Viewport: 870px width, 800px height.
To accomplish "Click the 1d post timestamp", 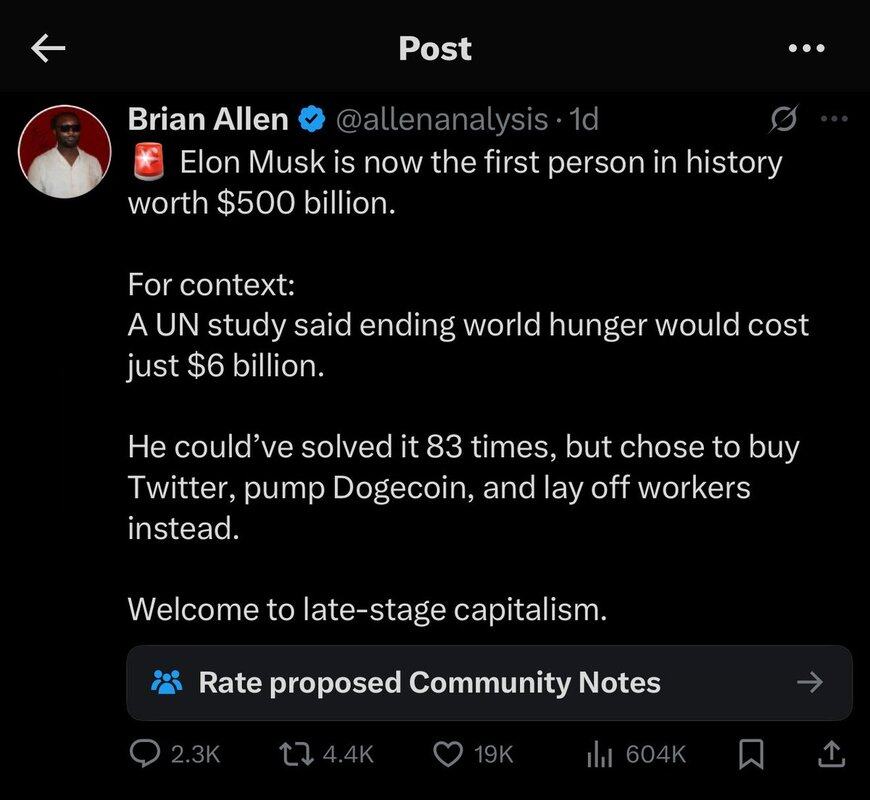I will pyautogui.click(x=582, y=121).
